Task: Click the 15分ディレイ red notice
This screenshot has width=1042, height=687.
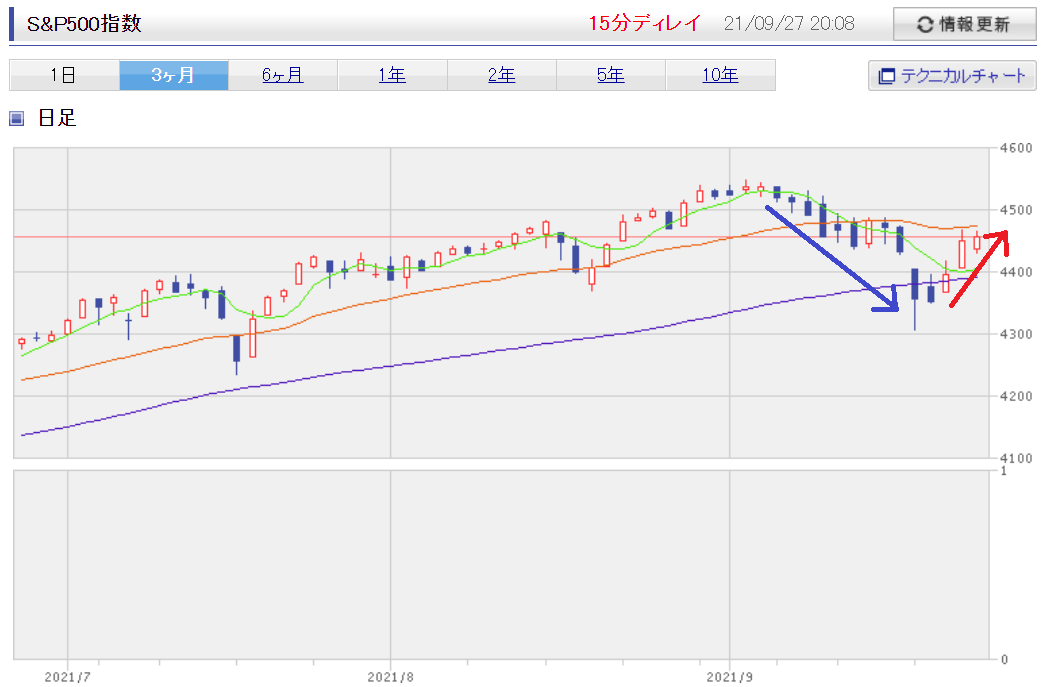Action: [x=645, y=23]
